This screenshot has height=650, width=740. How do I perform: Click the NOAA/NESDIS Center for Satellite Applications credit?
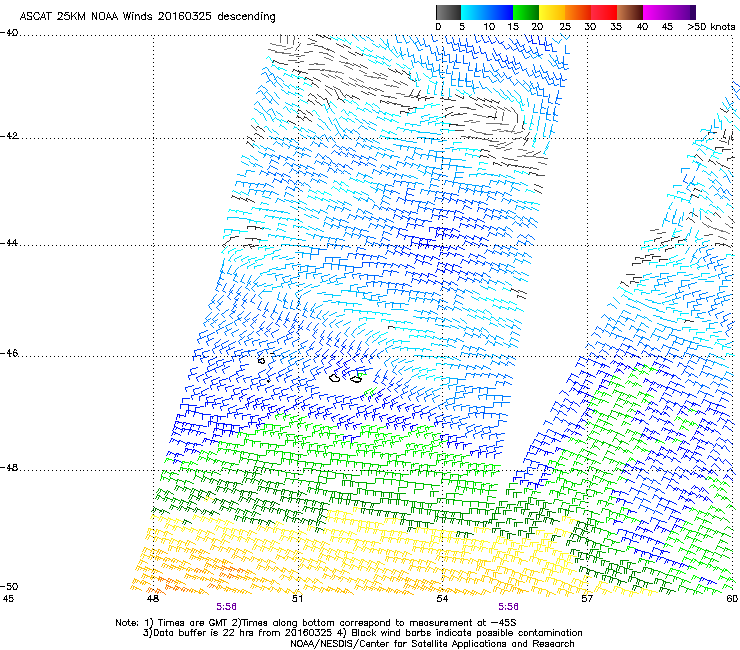(x=432, y=644)
